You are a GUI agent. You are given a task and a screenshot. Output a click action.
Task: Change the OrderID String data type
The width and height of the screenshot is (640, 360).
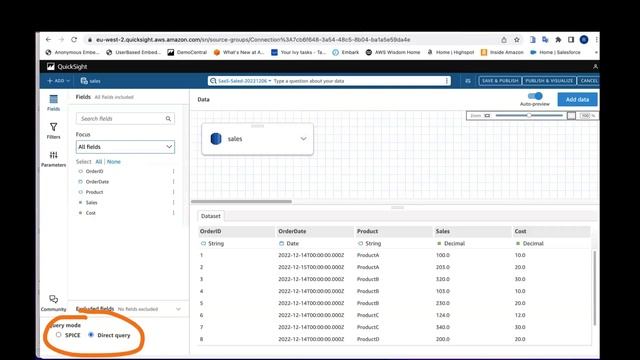pyautogui.click(x=212, y=243)
